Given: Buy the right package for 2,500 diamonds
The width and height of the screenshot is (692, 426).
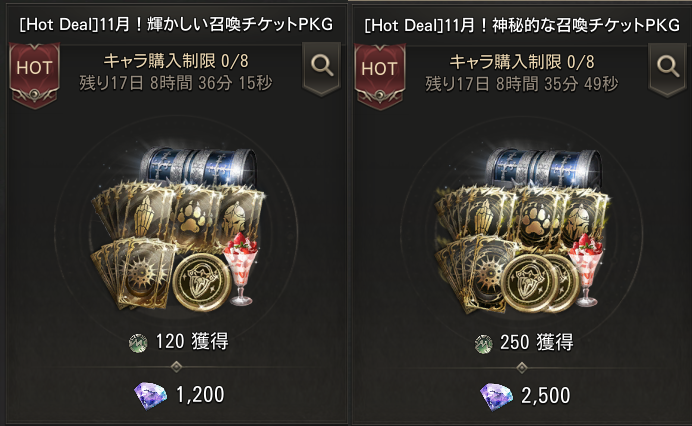Looking at the screenshot, I should pos(525,396).
